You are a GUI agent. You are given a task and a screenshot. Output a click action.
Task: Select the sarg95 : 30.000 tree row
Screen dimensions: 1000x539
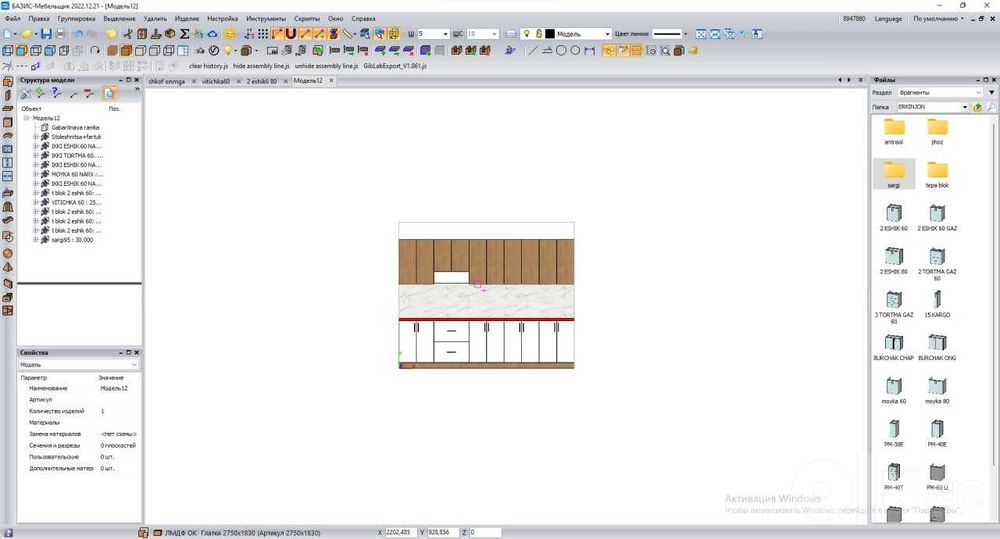[x=71, y=240]
